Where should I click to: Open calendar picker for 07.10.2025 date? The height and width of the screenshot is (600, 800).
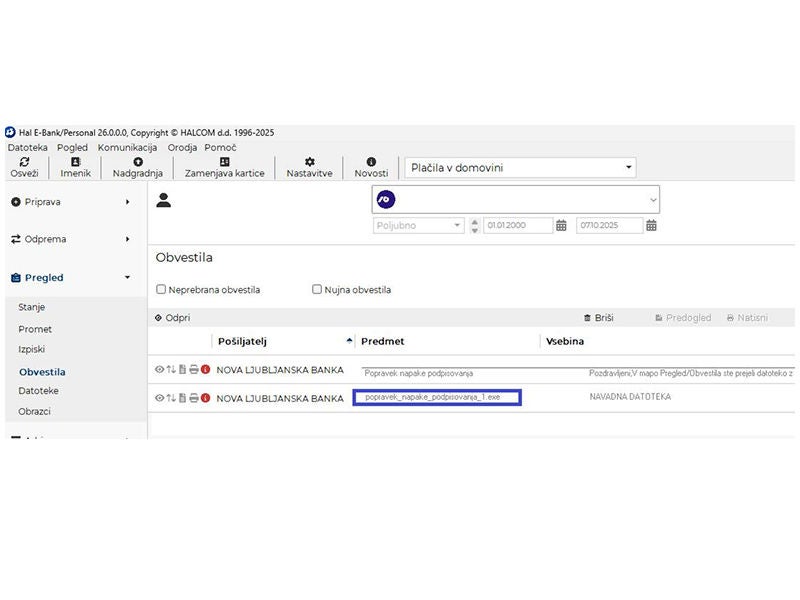pyautogui.click(x=651, y=226)
